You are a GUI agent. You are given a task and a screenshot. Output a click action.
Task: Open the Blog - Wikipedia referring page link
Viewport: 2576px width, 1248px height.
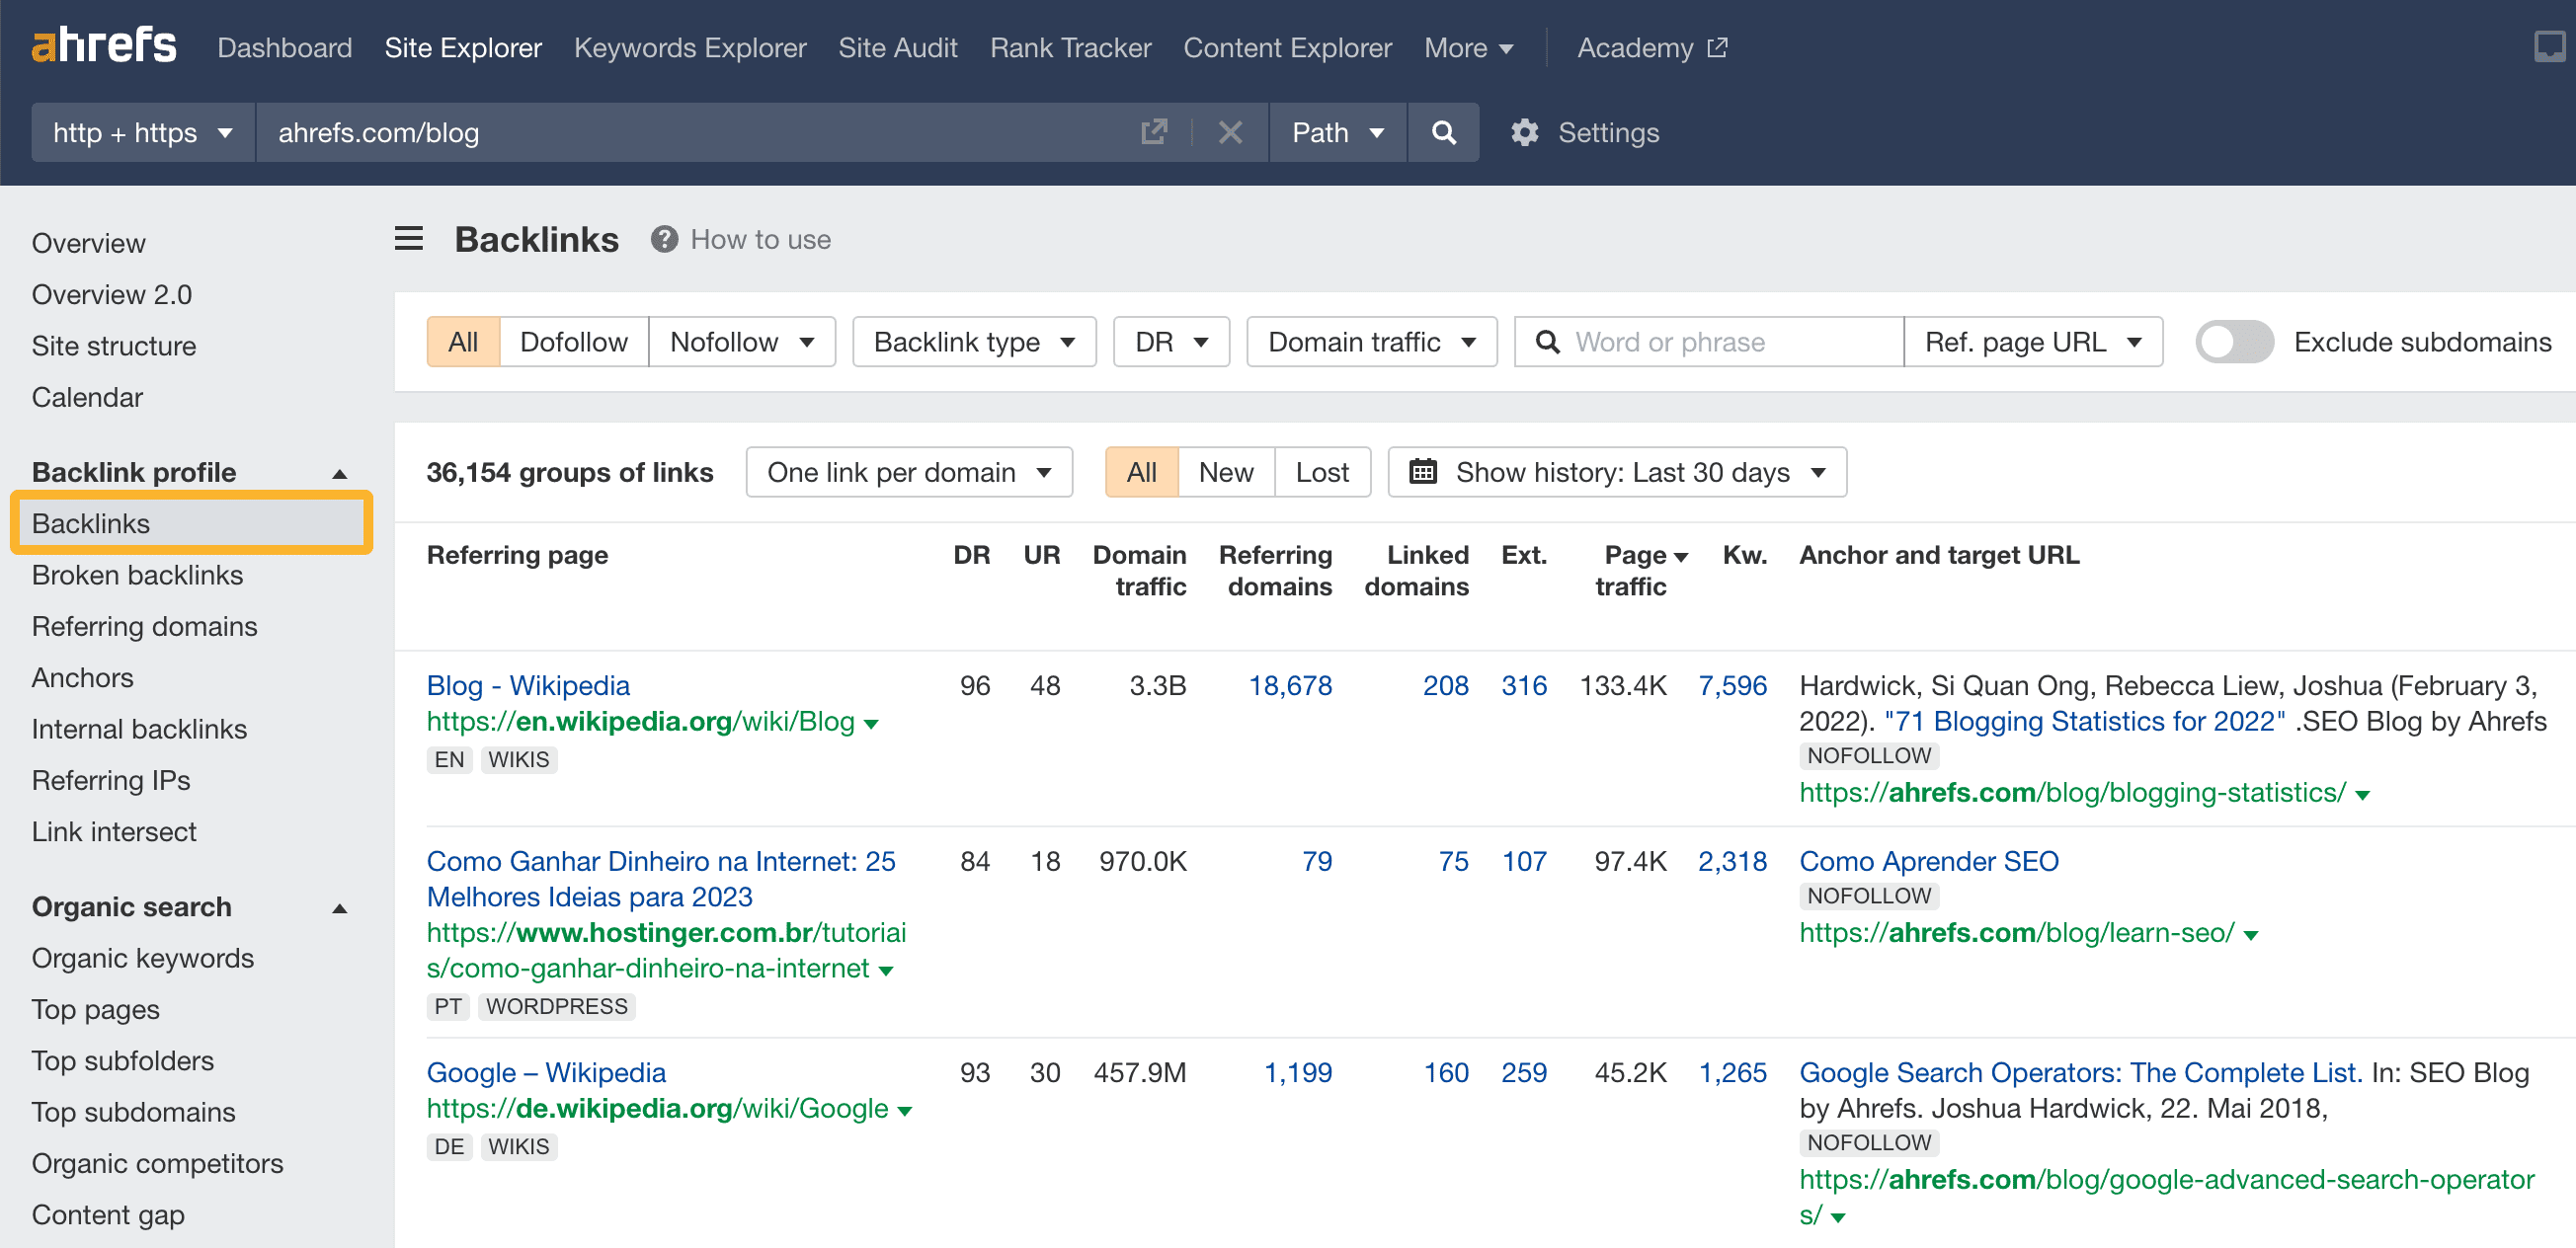pyautogui.click(x=527, y=685)
